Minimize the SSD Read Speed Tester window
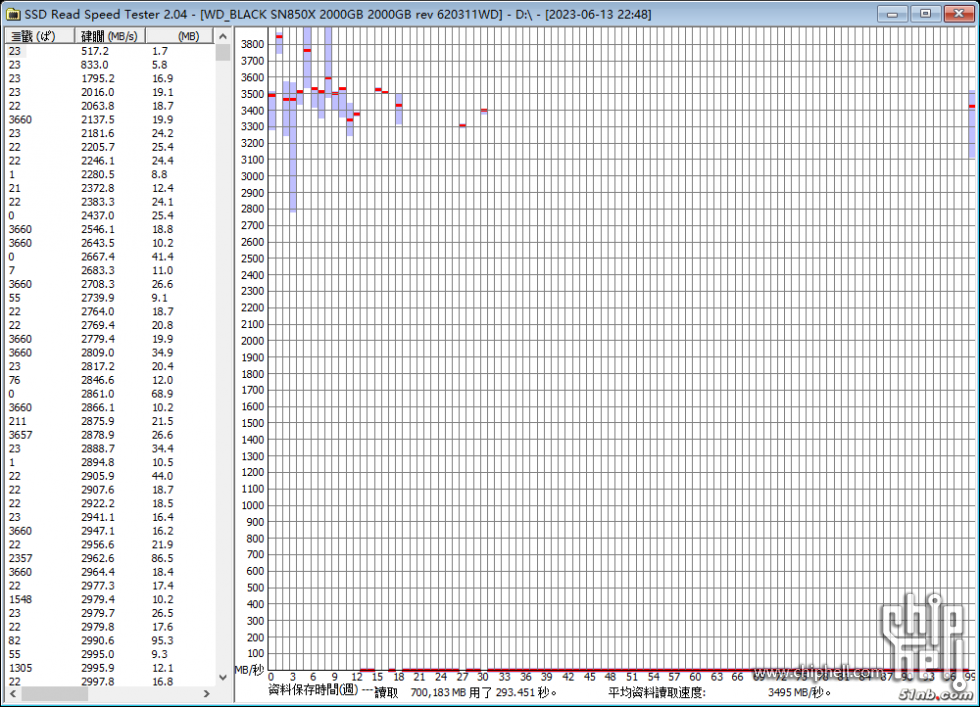 click(892, 14)
